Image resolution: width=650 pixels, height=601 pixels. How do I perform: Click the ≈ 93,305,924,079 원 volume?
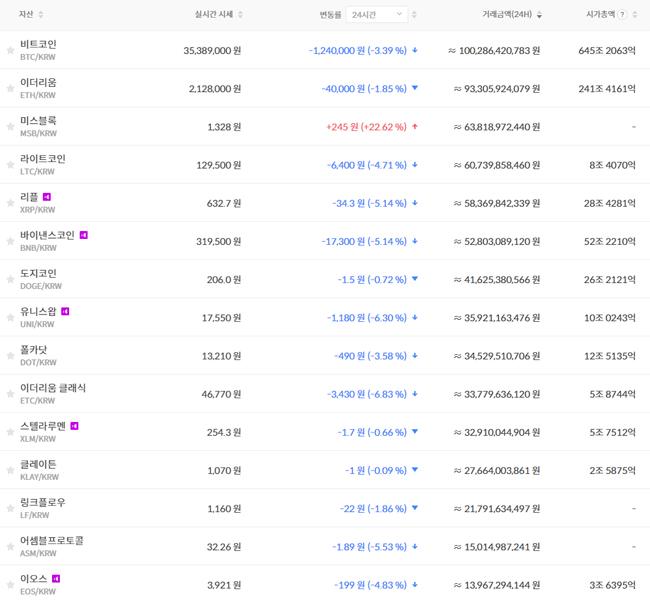(497, 89)
